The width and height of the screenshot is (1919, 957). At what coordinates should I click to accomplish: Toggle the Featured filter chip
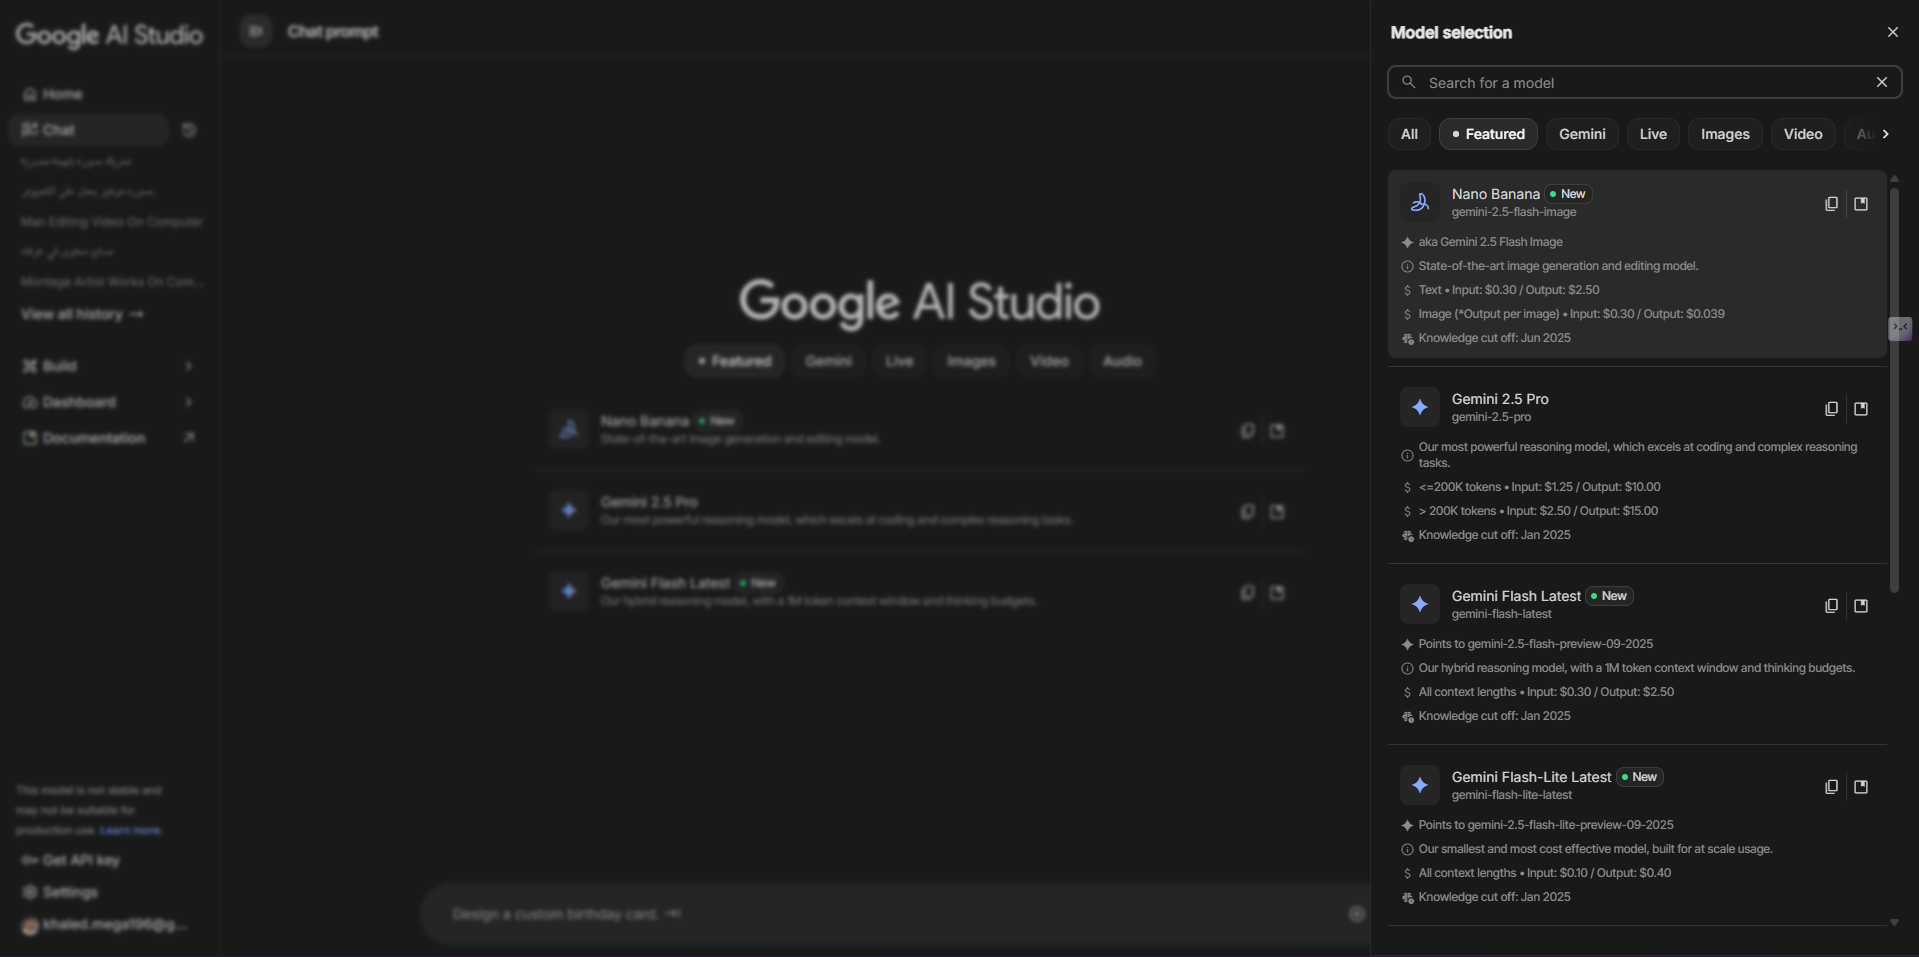[1488, 134]
